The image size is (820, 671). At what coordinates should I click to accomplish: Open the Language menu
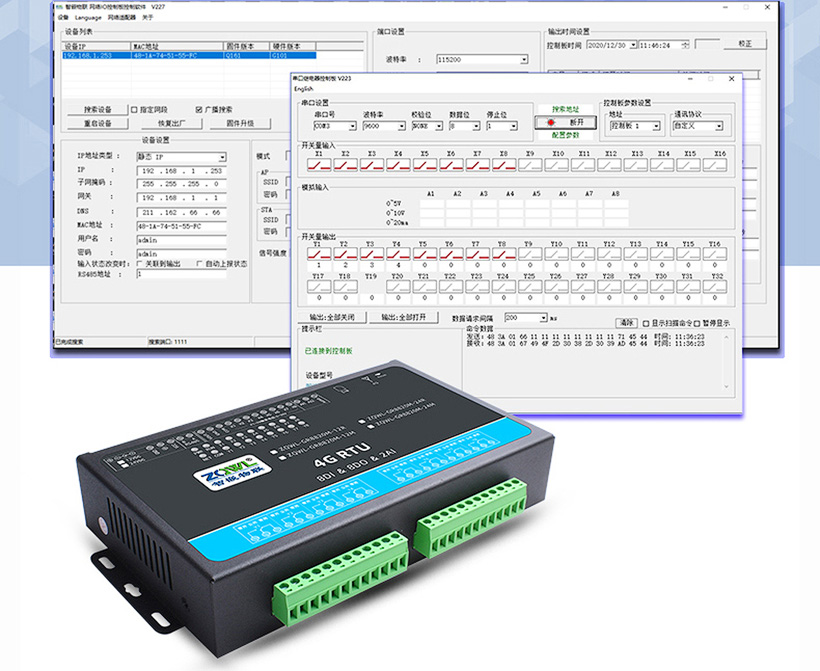click(x=88, y=17)
